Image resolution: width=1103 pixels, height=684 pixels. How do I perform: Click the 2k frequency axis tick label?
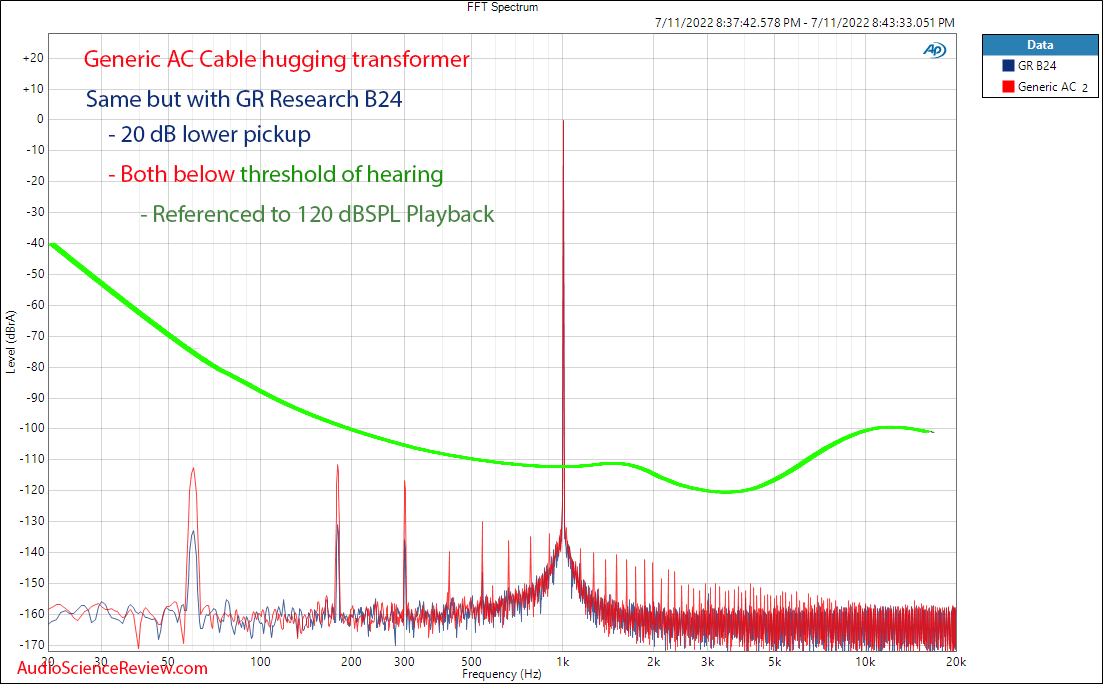pos(653,661)
